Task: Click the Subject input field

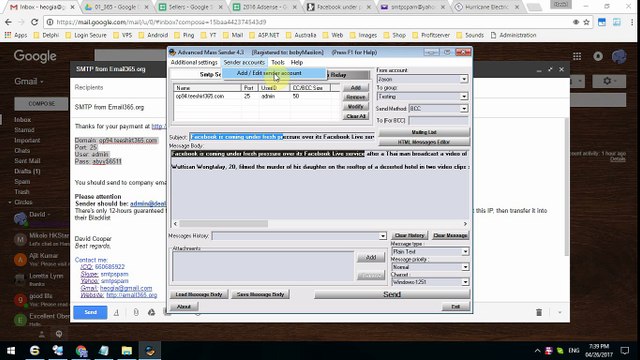Action: coord(282,137)
